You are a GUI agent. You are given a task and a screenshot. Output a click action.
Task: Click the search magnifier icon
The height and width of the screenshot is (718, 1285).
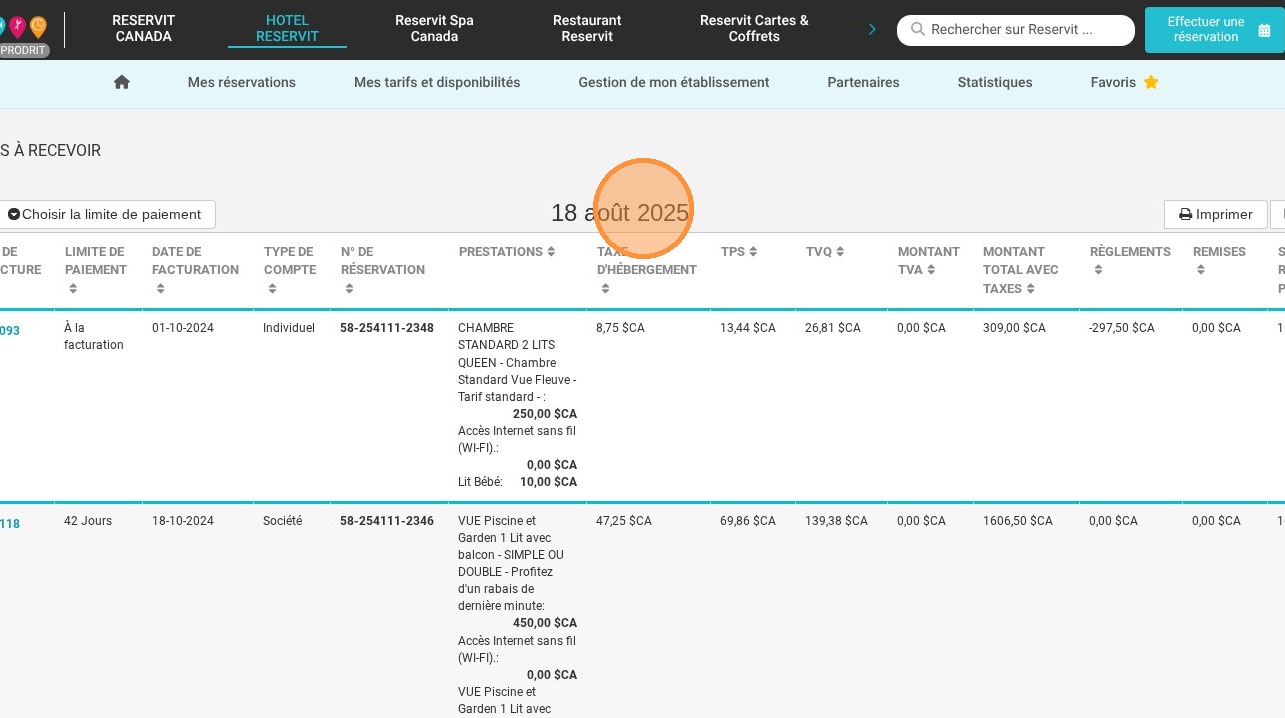(x=917, y=29)
